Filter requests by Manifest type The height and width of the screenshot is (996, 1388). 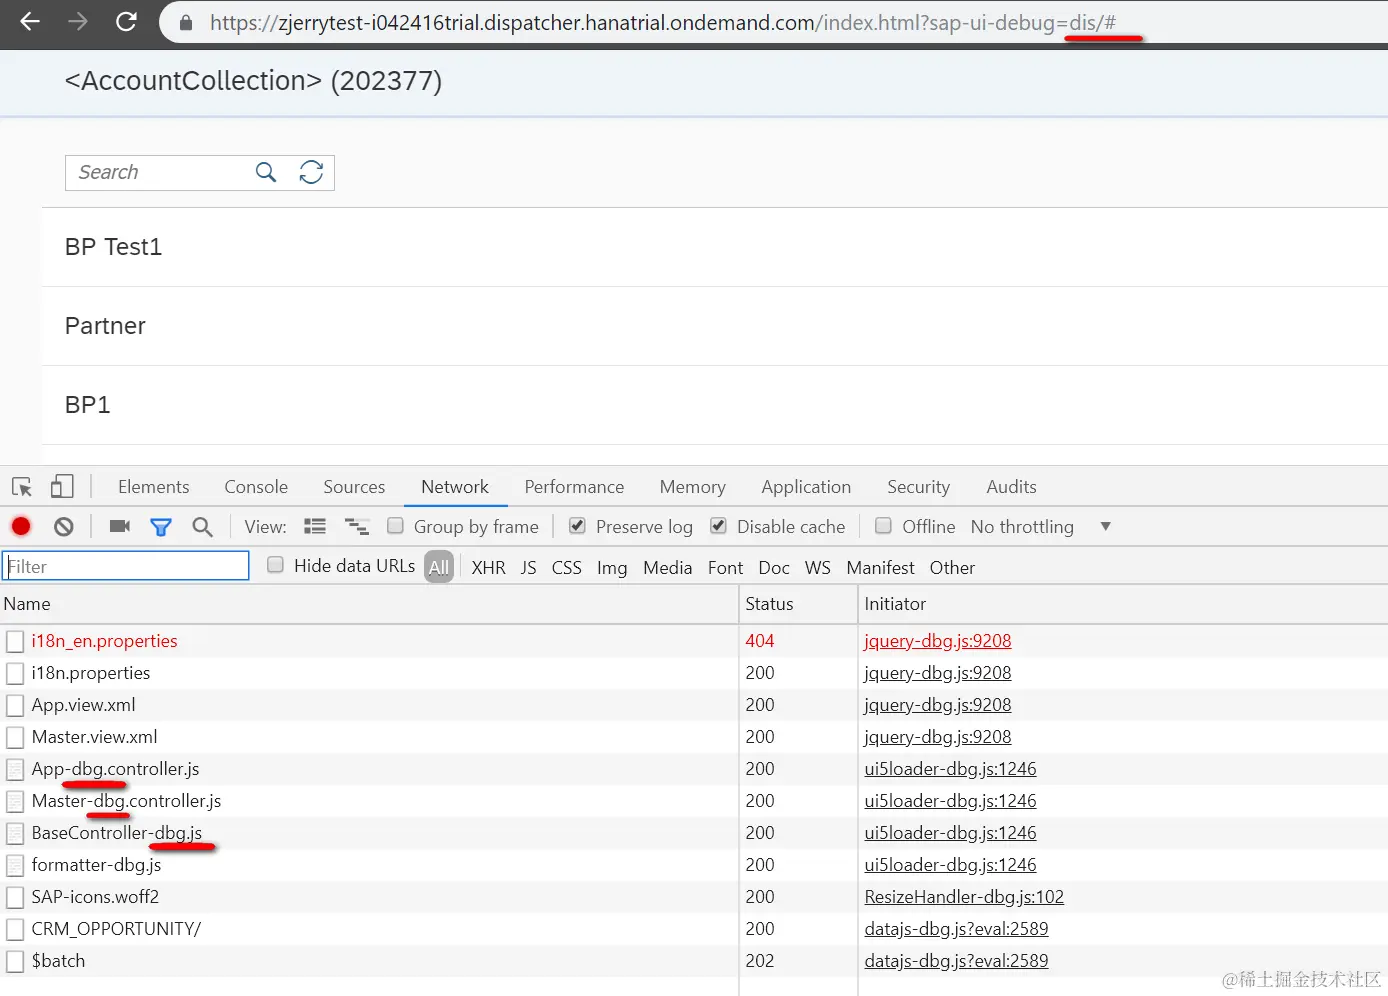pos(880,568)
